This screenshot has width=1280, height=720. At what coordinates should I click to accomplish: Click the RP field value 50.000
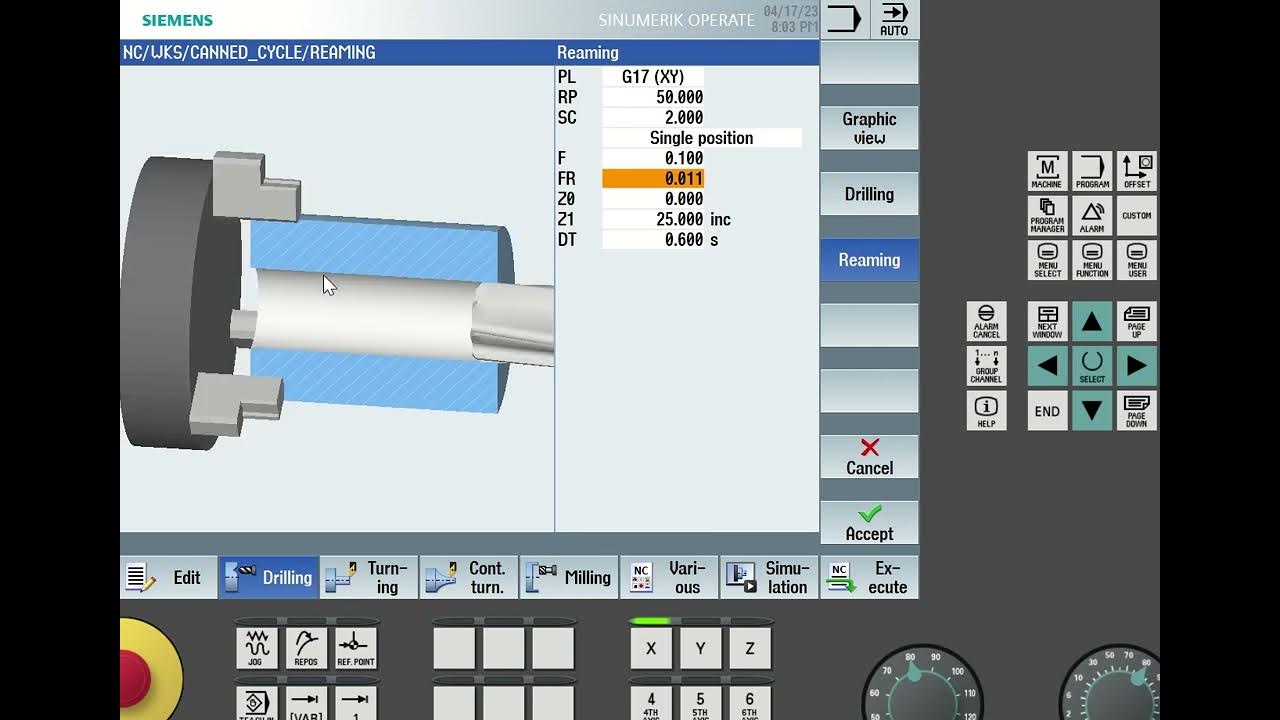coord(653,97)
